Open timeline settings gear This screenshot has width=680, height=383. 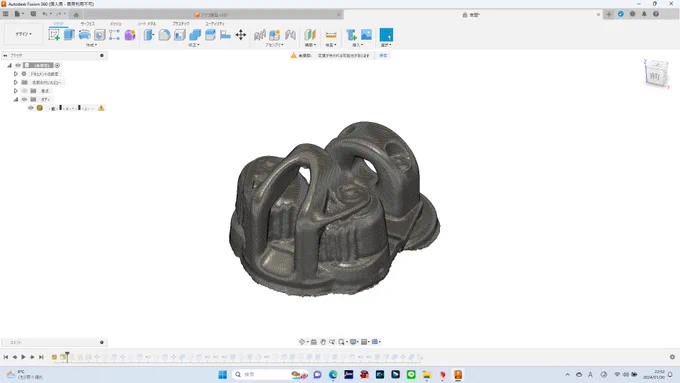[x=672, y=357]
